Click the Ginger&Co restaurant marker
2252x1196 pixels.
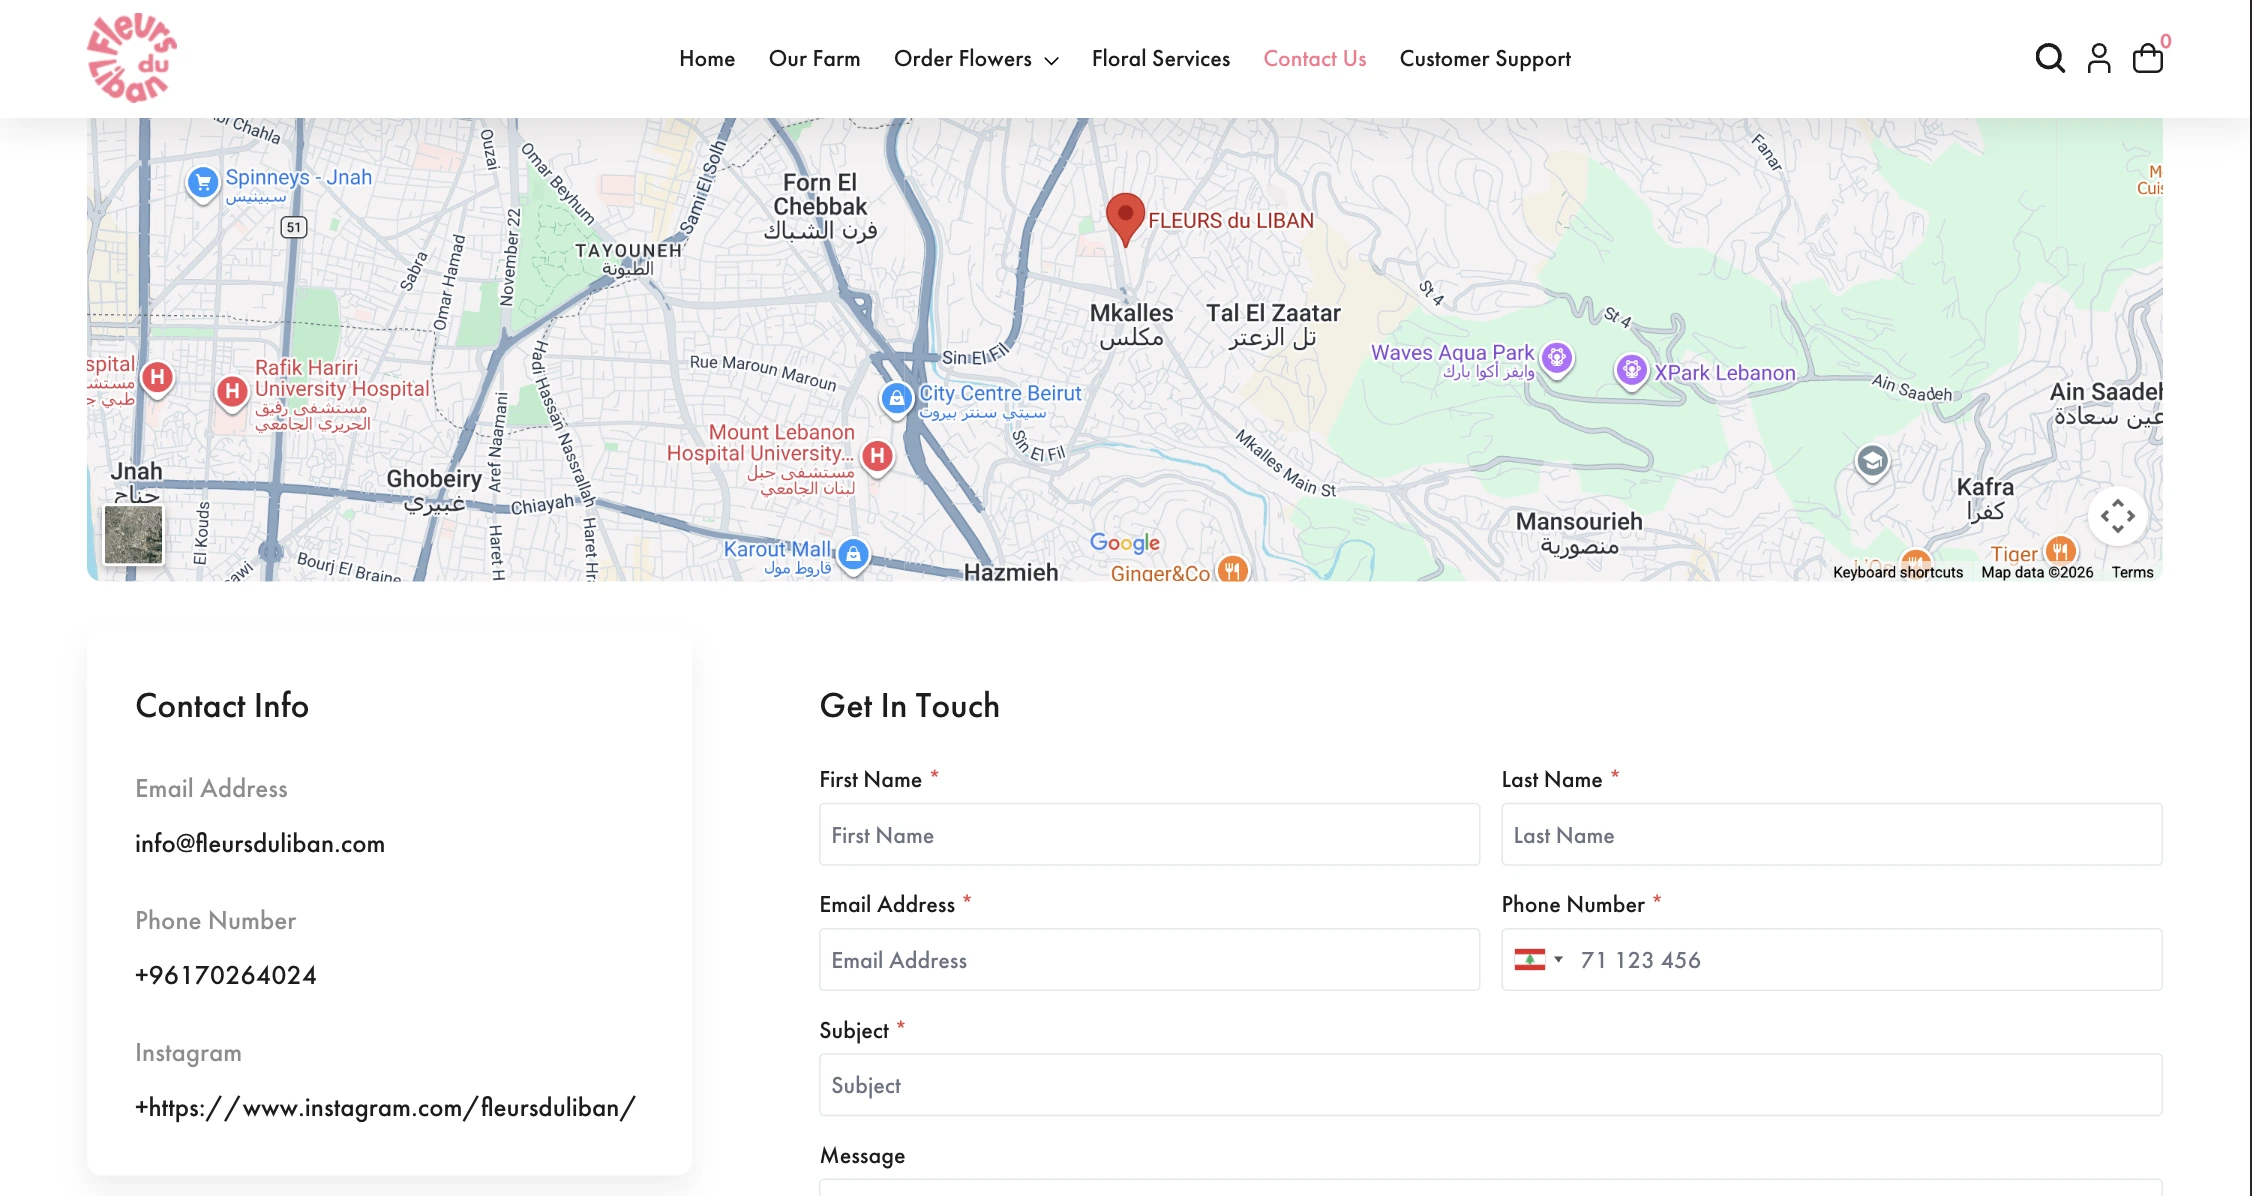pyautogui.click(x=1233, y=570)
